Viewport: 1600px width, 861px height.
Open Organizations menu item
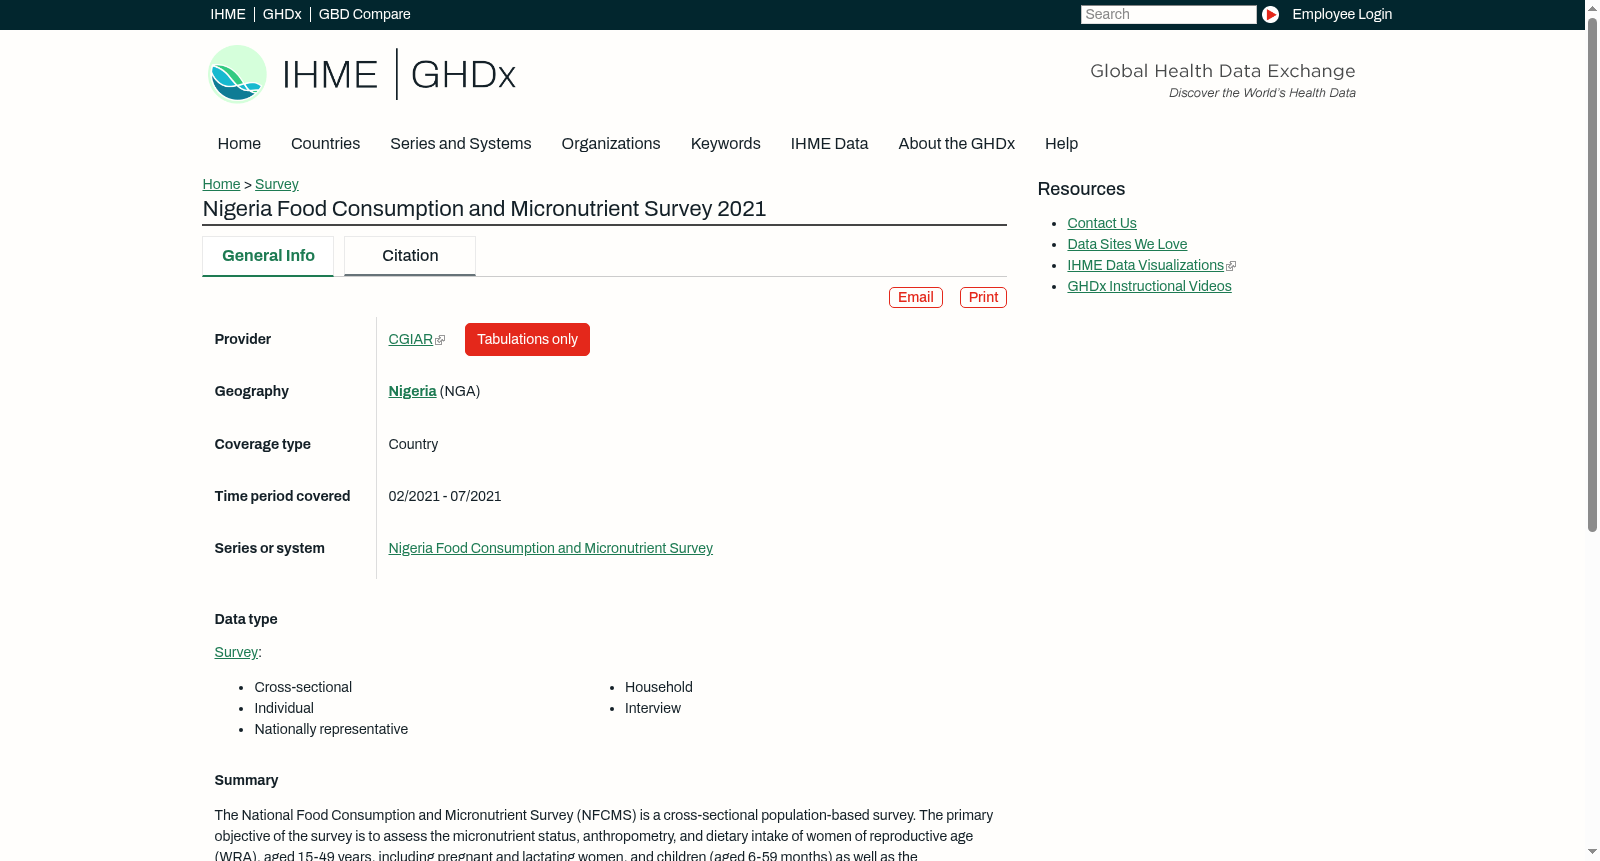tap(611, 144)
